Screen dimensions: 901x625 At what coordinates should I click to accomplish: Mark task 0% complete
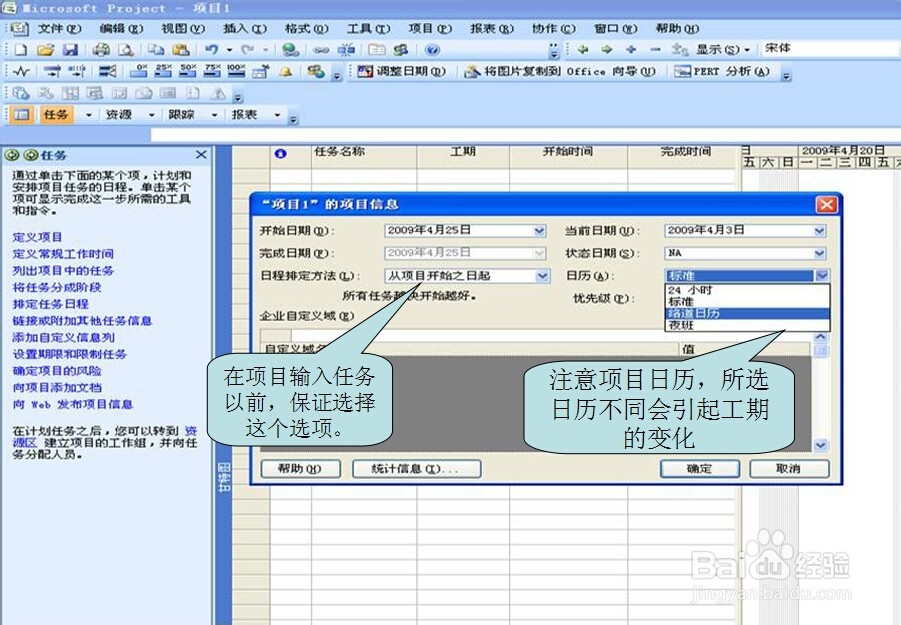(138, 71)
